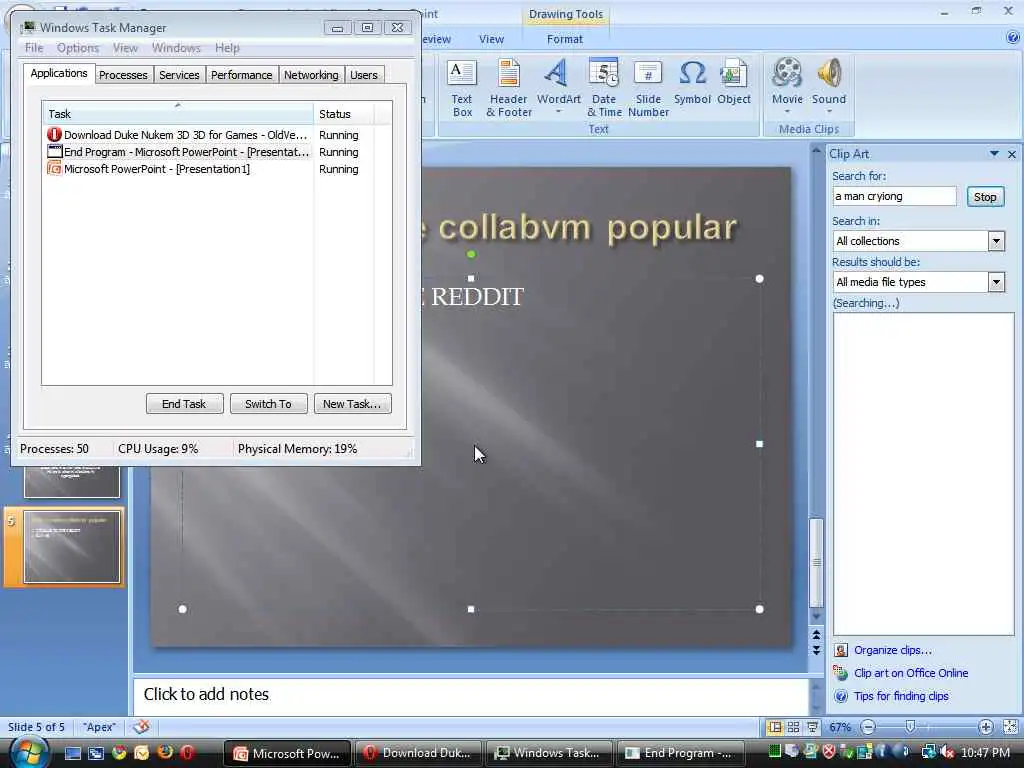Open Task Manager View menu
This screenshot has width=1024, height=768.
[x=125, y=48]
